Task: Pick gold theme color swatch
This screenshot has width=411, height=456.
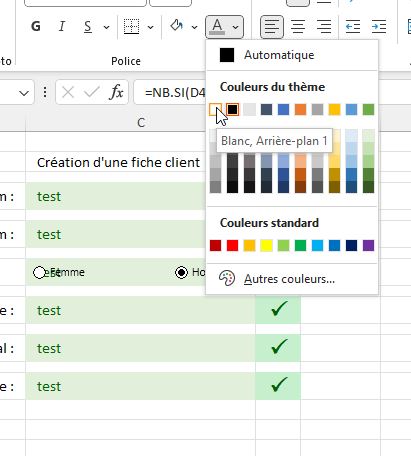Action: click(x=334, y=109)
